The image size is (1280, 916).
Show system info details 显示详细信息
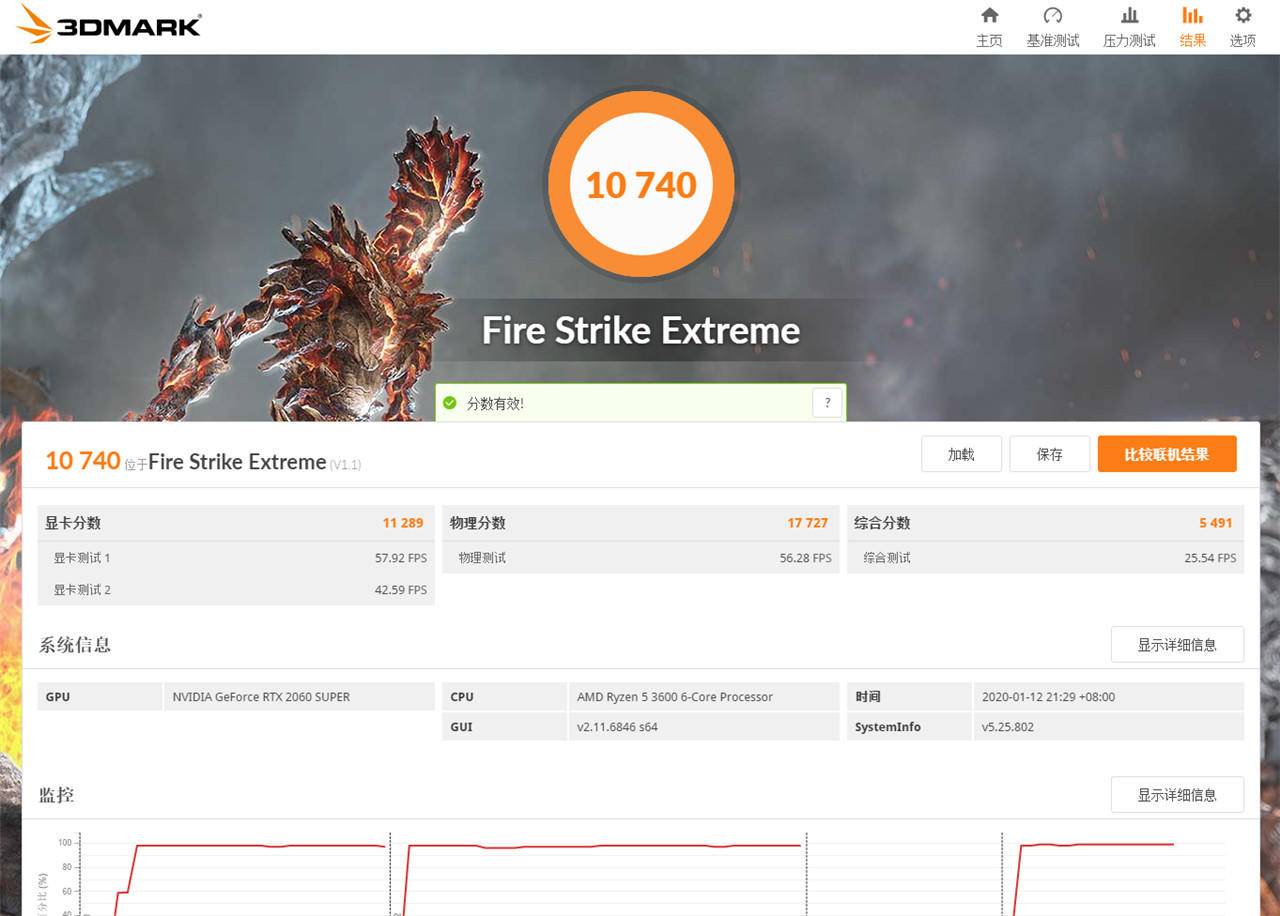(1177, 645)
